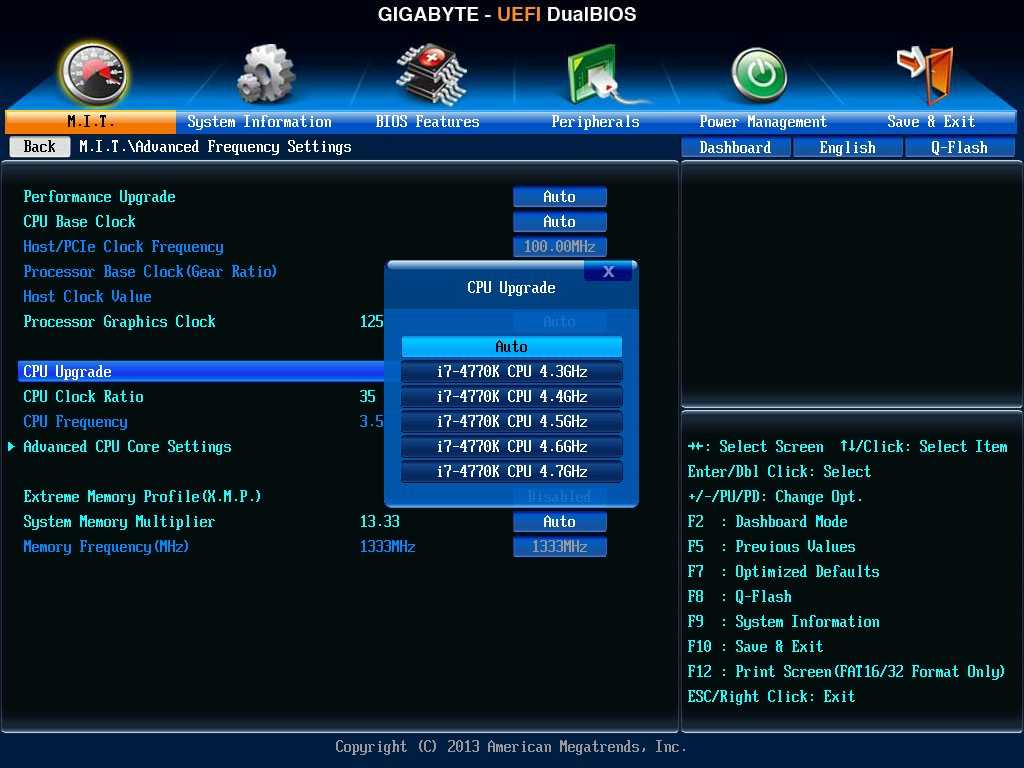The image size is (1024, 768).
Task: Click the green Power Management button icon
Action: coord(759,75)
